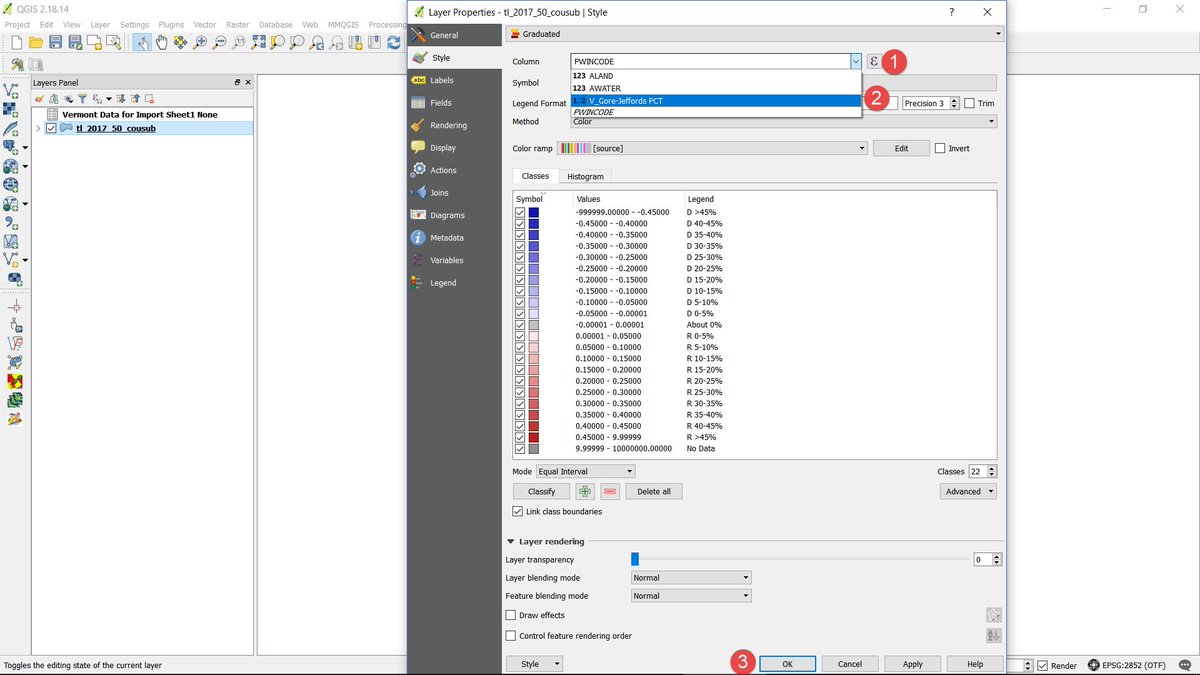This screenshot has width=1200, height=675.
Task: Open the Advanced dropdown button
Action: (969, 491)
